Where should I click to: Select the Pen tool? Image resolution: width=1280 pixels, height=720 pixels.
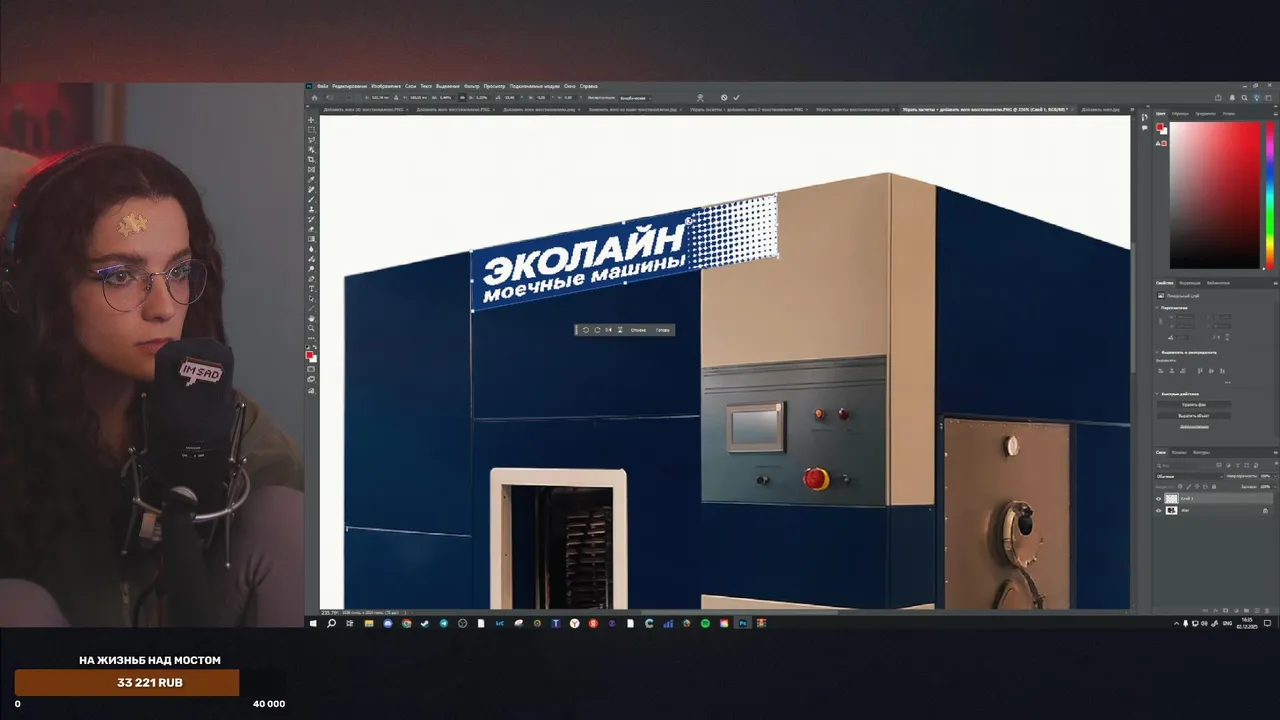(311, 279)
